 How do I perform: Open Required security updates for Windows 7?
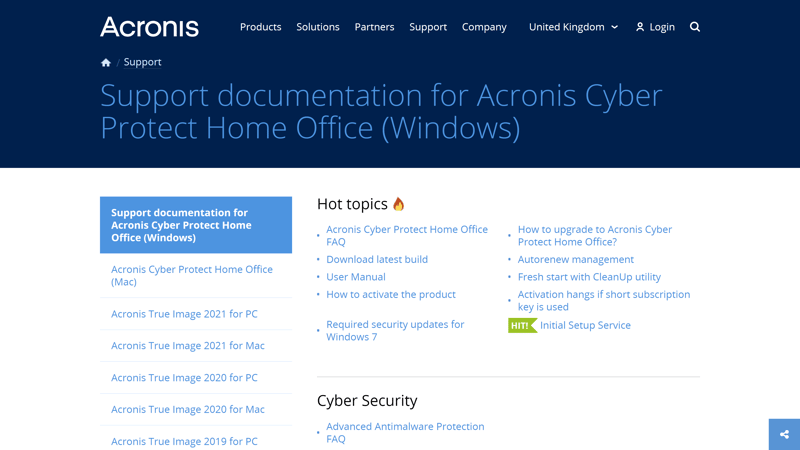[x=395, y=331]
